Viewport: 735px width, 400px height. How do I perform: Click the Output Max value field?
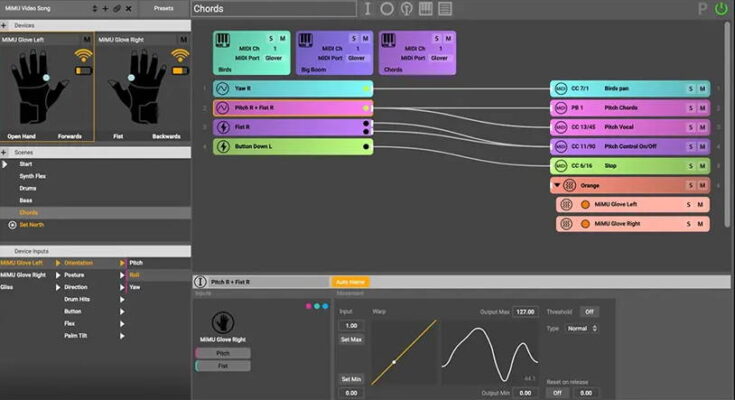tap(526, 312)
